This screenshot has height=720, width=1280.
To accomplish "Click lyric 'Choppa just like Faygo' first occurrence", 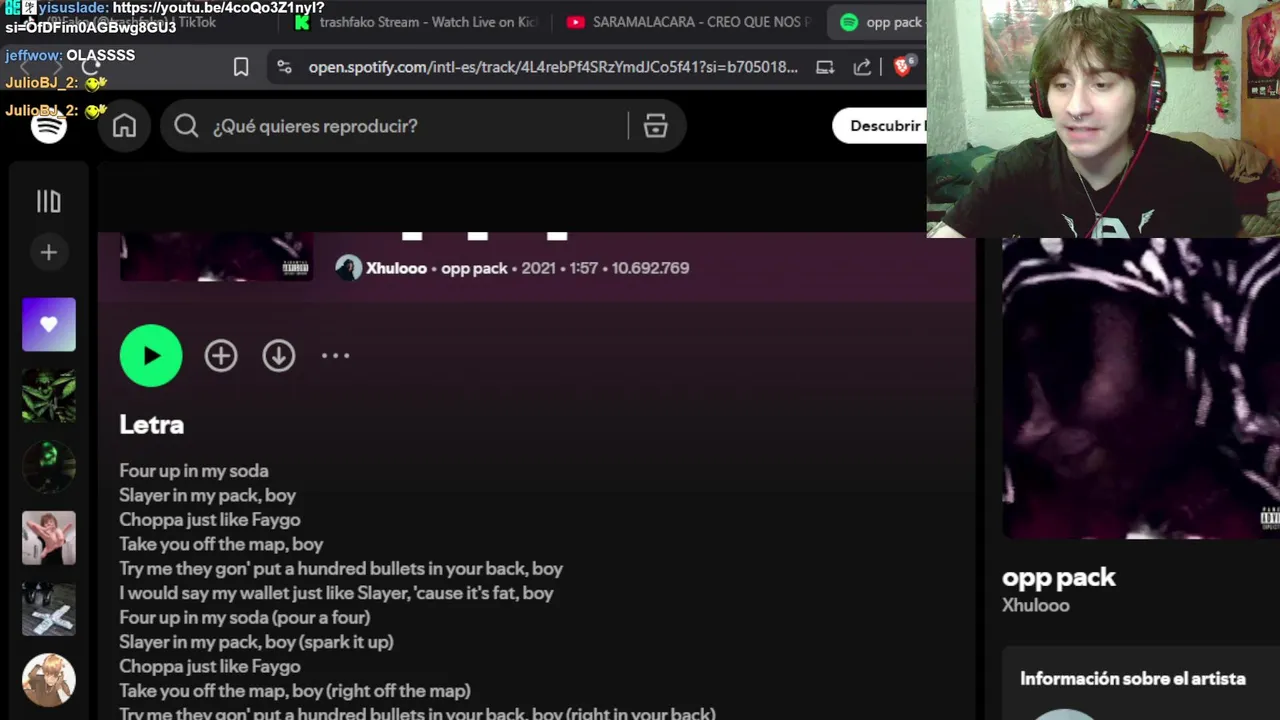I will (x=210, y=519).
